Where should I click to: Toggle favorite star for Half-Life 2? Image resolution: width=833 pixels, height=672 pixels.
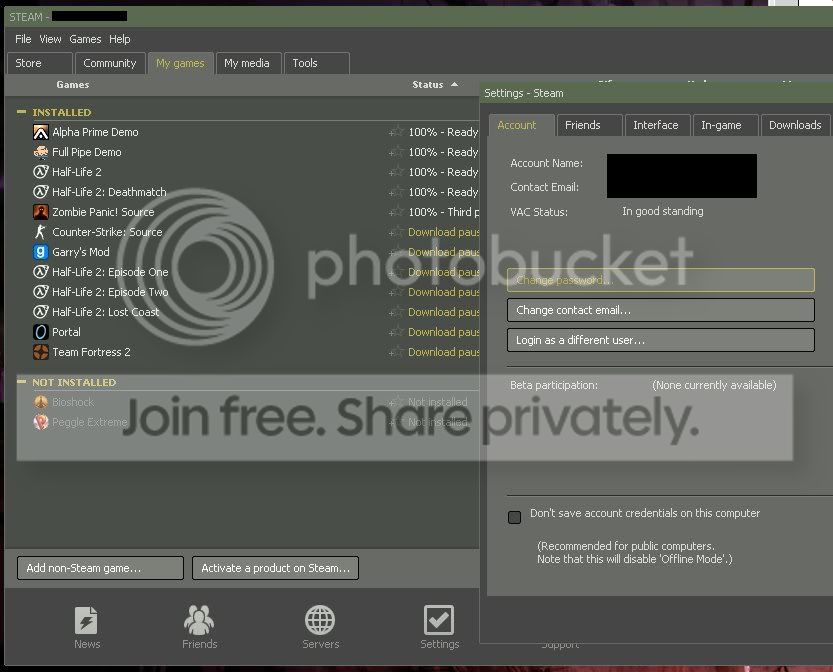pos(396,172)
